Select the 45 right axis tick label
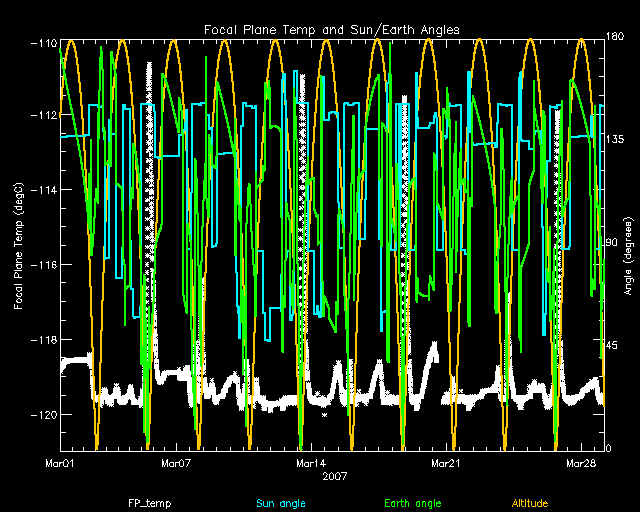Image resolution: width=640 pixels, height=512 pixels. point(613,345)
